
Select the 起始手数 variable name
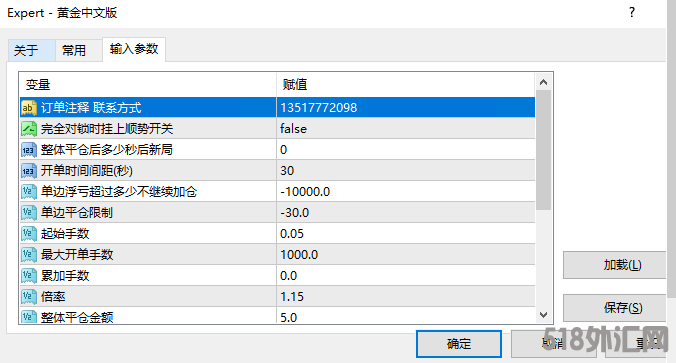[x=65, y=234]
